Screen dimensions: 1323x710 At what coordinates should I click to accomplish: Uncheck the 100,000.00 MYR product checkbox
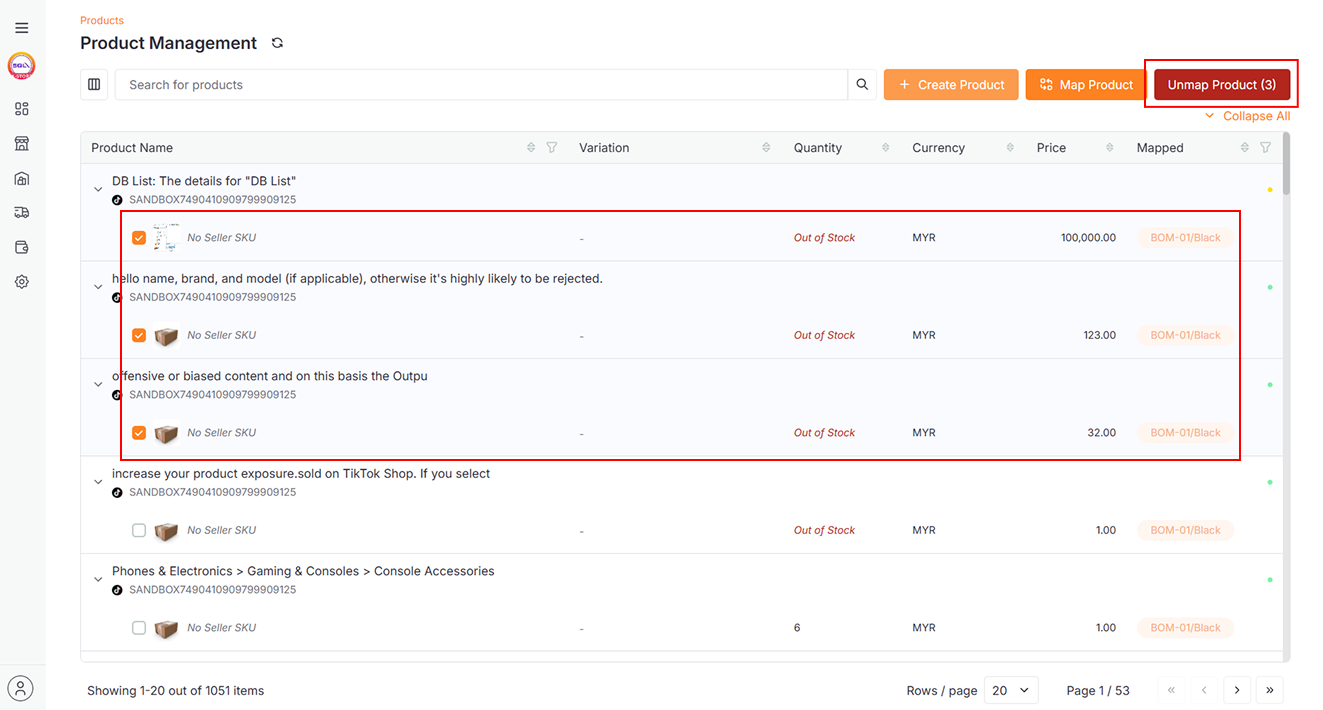click(x=139, y=238)
